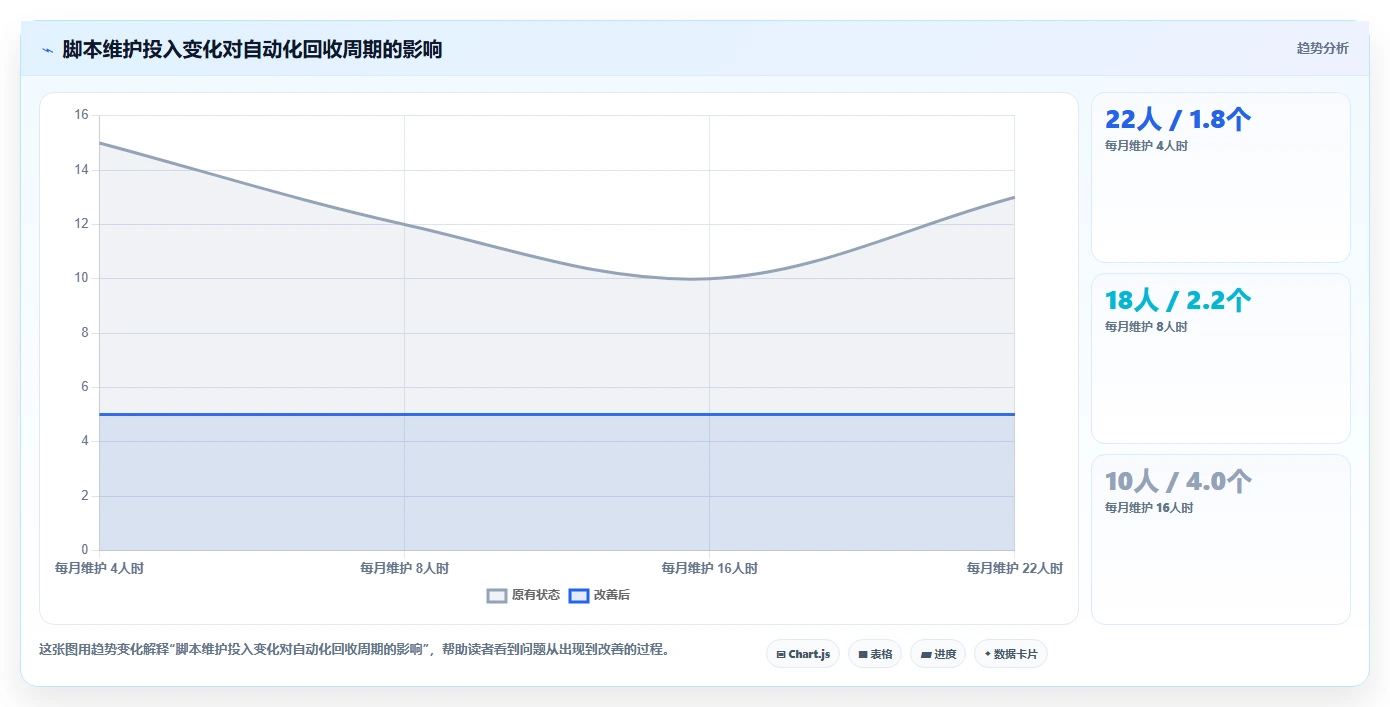
Task: Click 每月维护 4人时 caption in first card
Action: (1146, 146)
